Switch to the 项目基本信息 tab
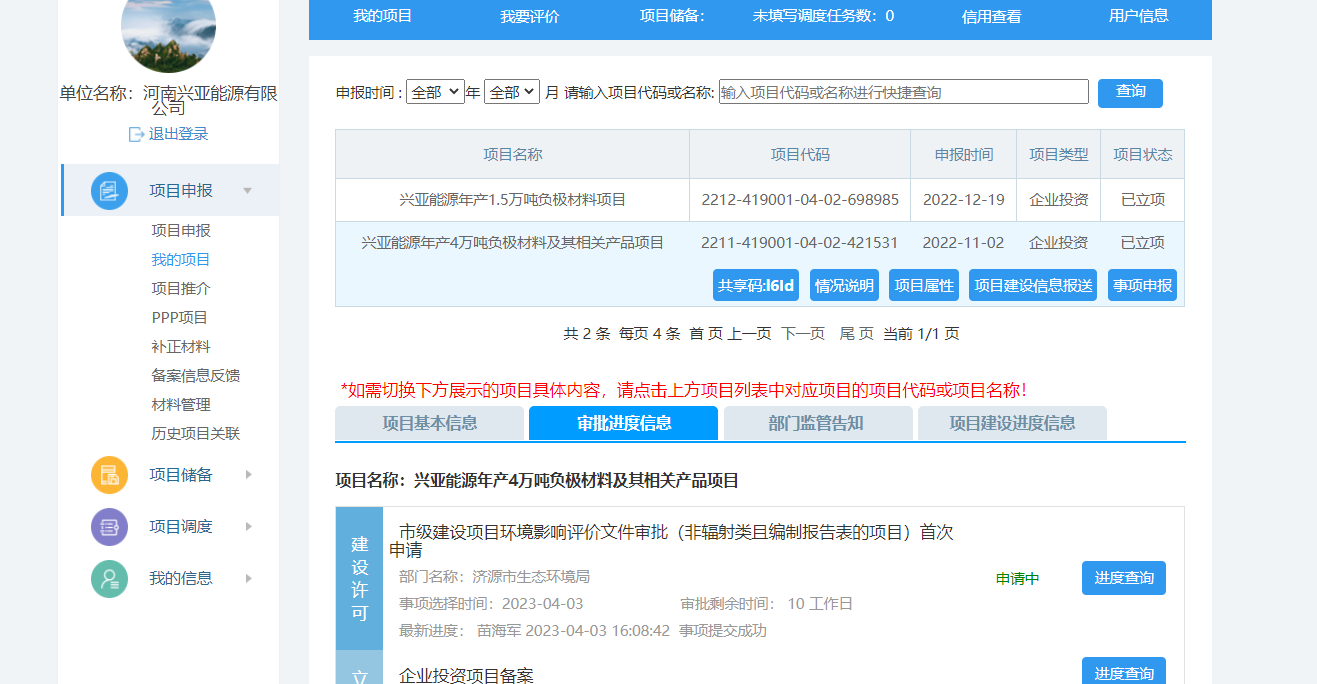Viewport: 1317px width, 684px height. click(x=429, y=423)
